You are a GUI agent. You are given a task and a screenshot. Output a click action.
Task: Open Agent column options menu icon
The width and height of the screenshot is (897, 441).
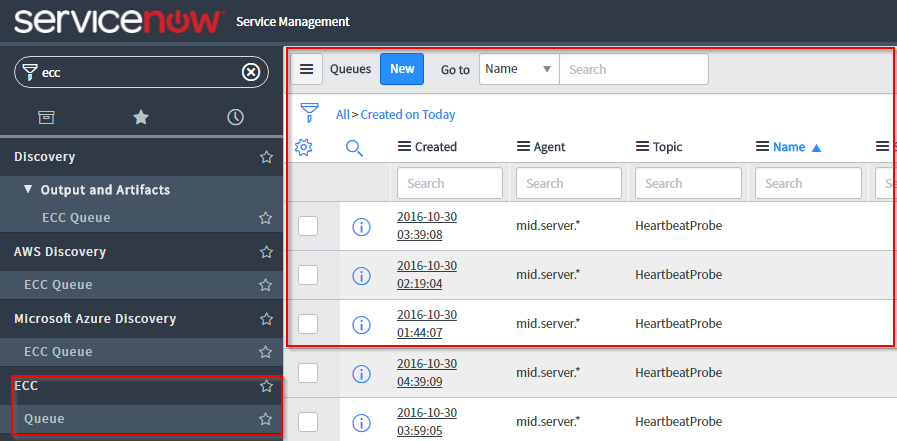[x=523, y=147]
